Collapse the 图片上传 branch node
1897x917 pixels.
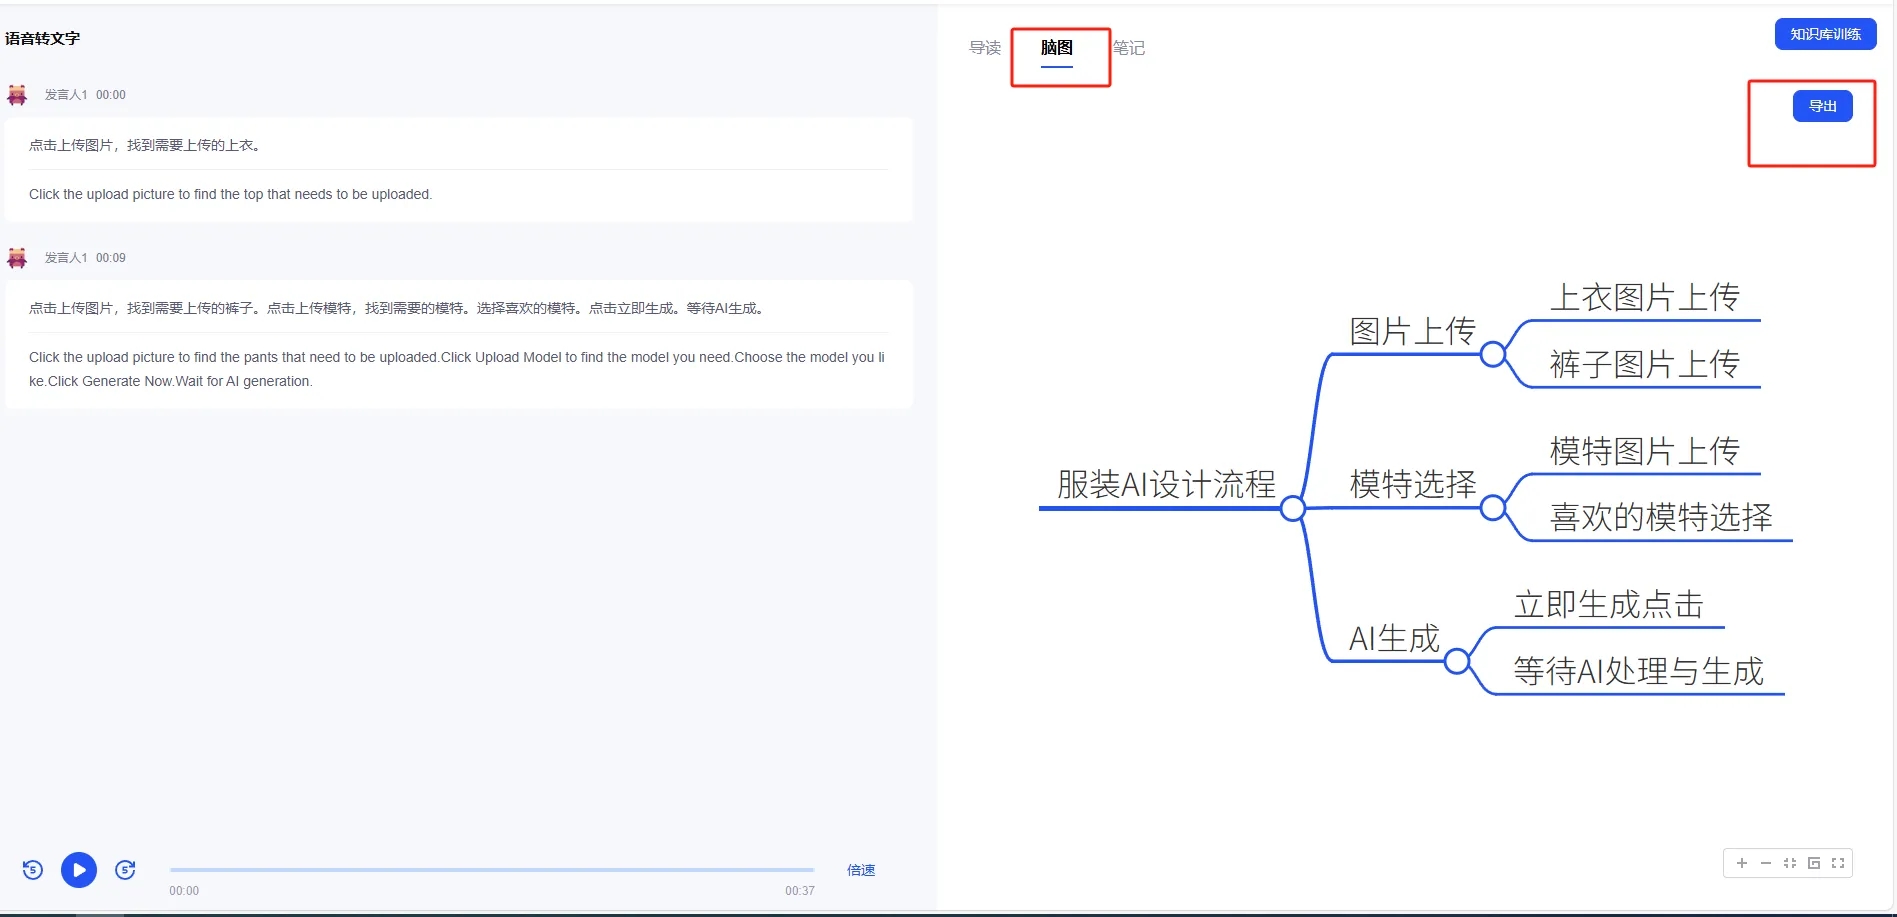(1492, 354)
